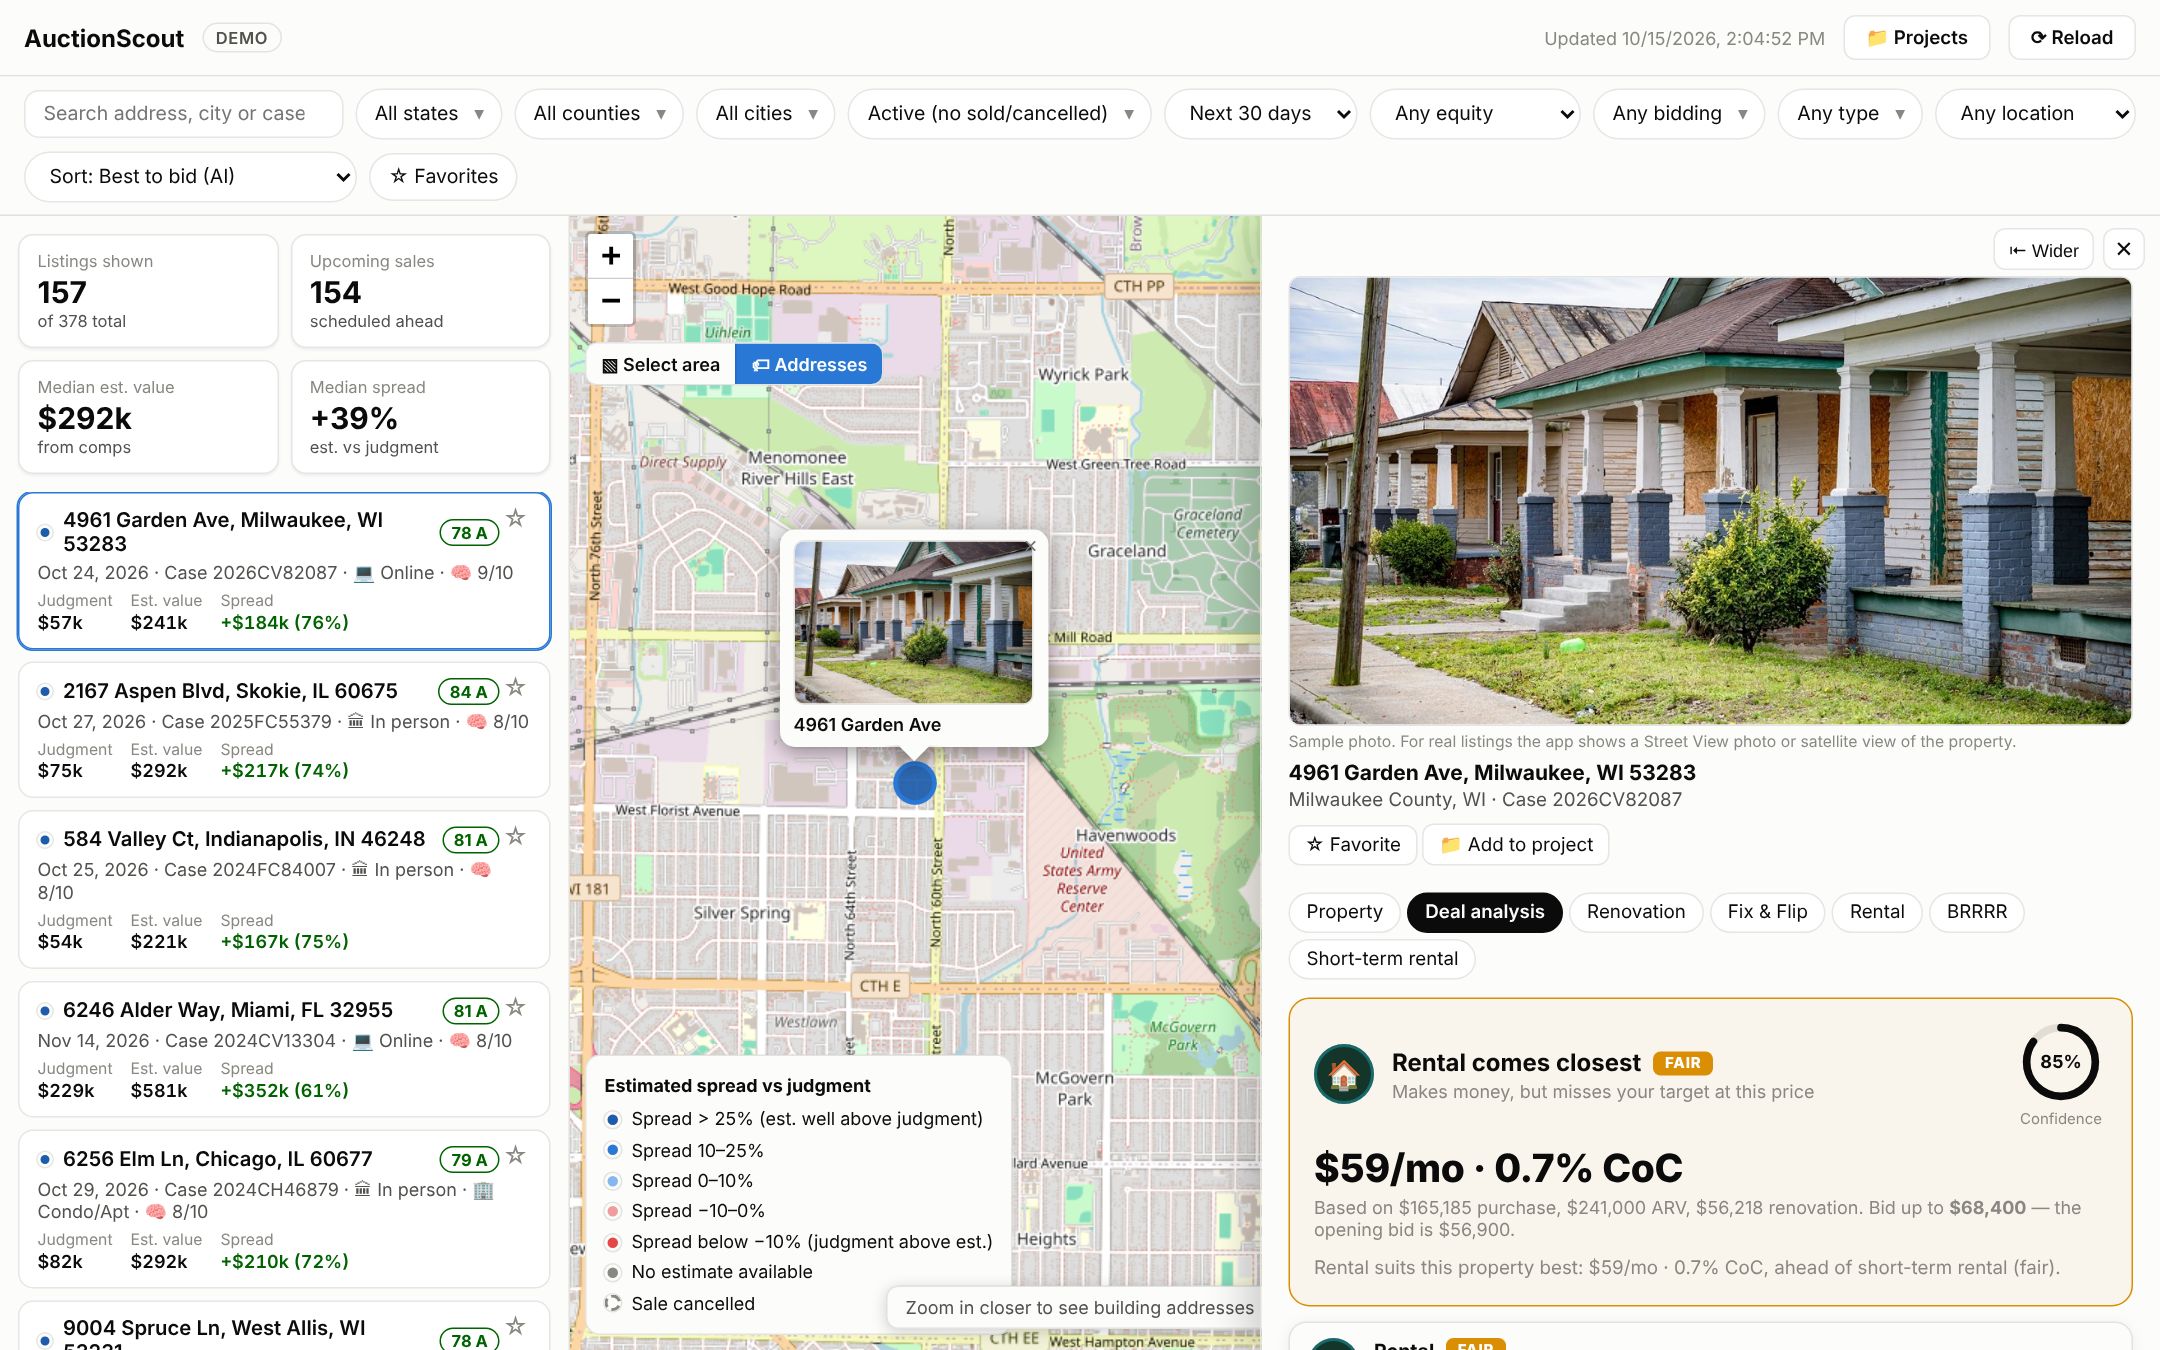The height and width of the screenshot is (1350, 2160).
Task: Change the Sort: Best to bid dropdown
Action: 190,177
